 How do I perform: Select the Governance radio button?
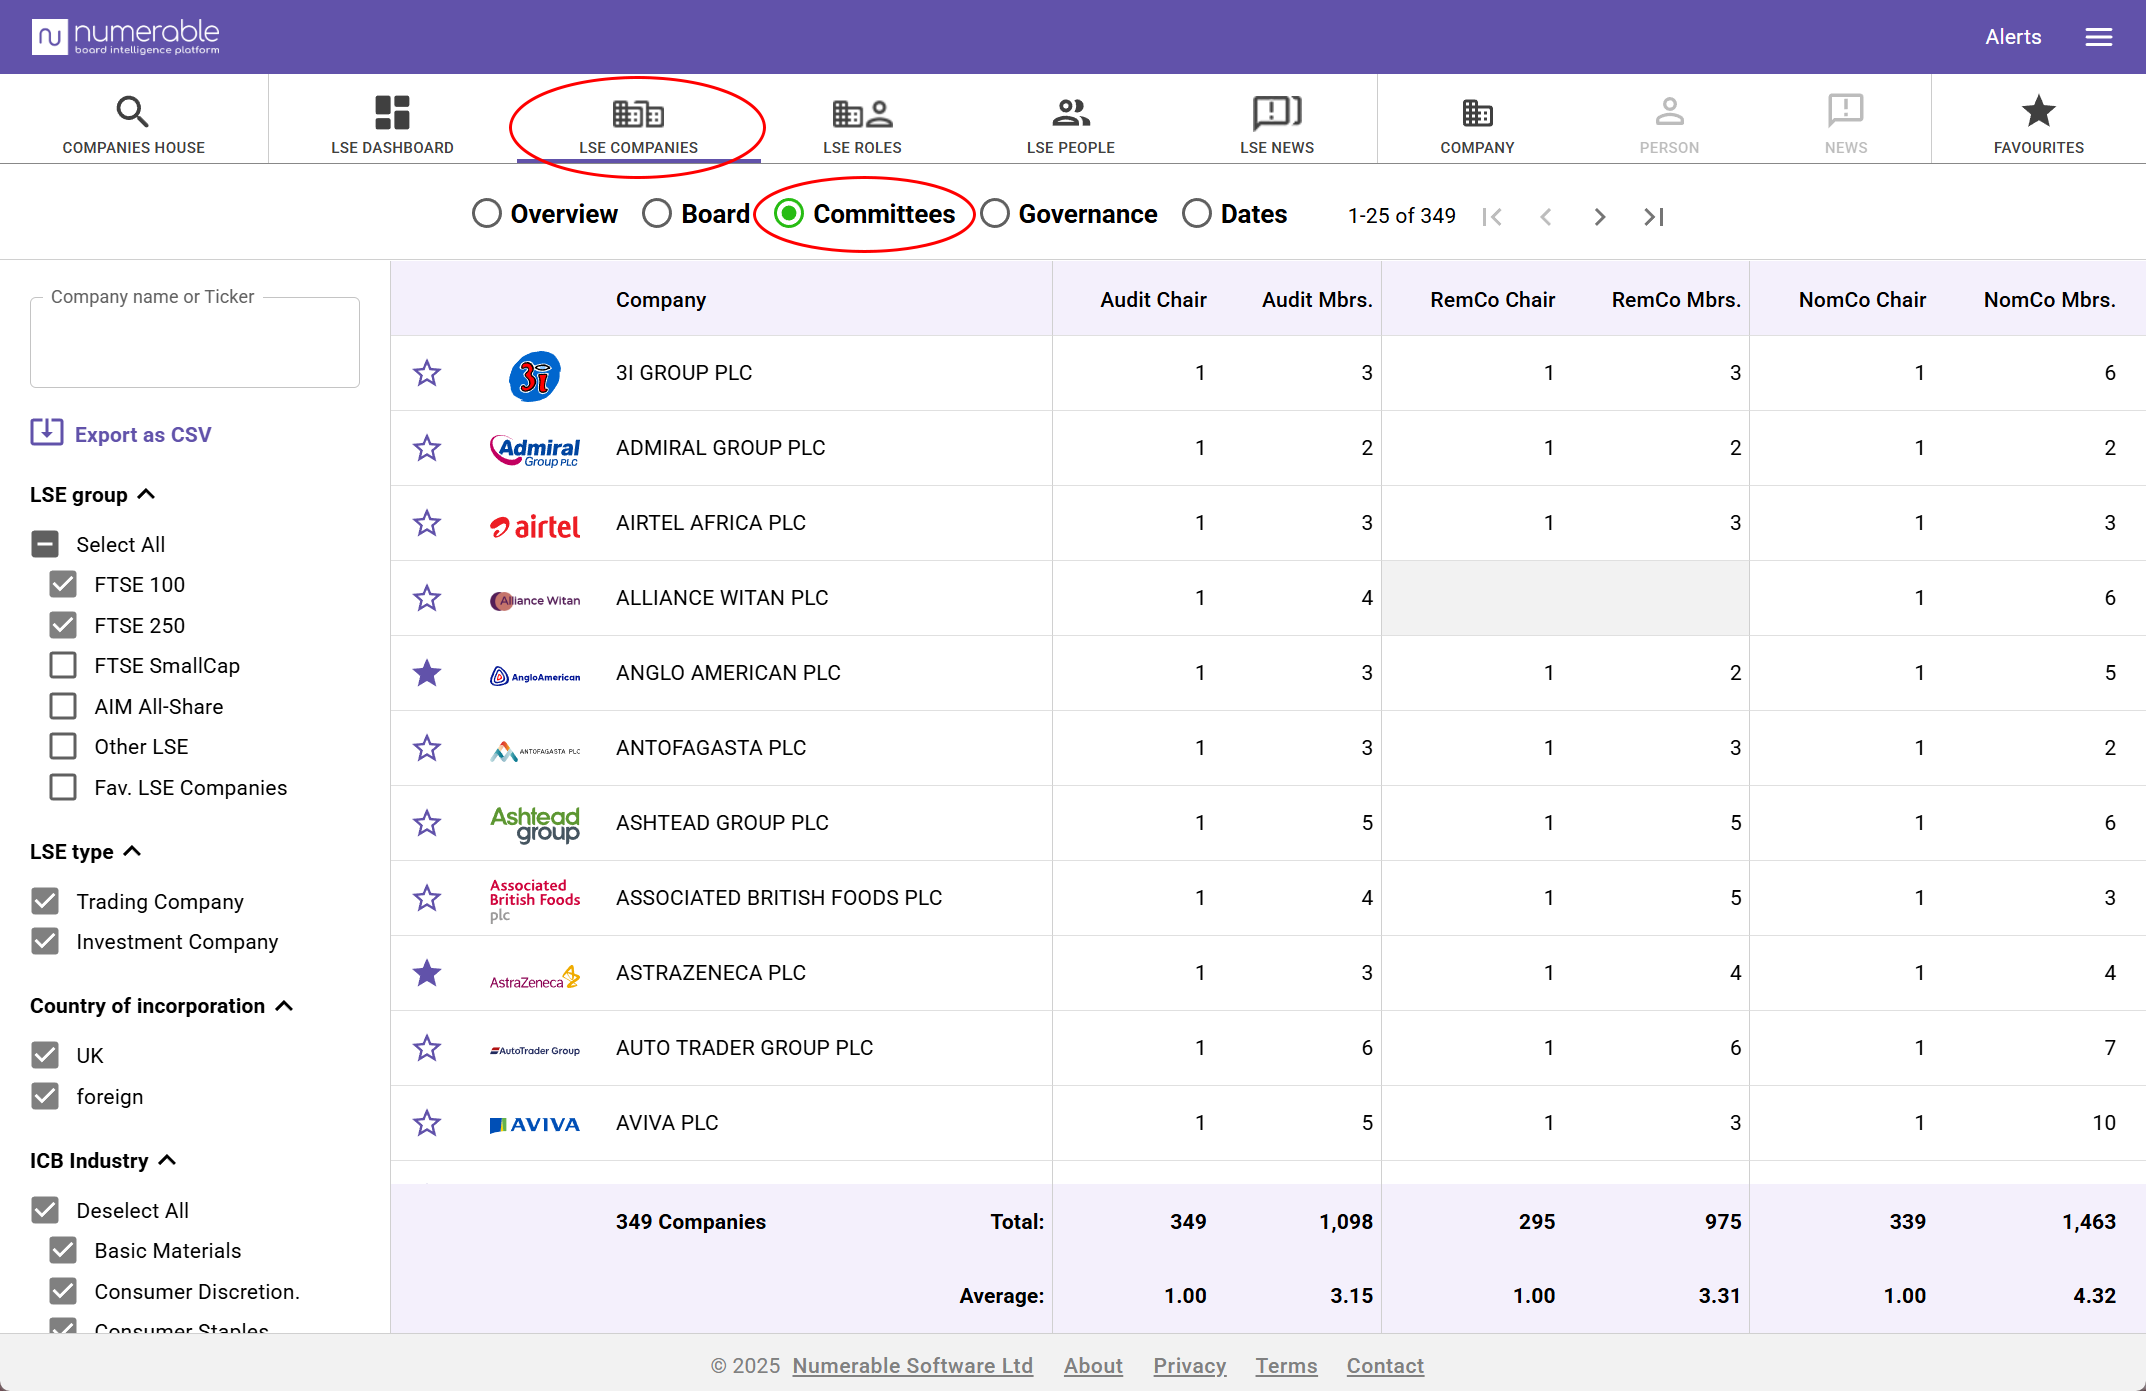click(995, 214)
